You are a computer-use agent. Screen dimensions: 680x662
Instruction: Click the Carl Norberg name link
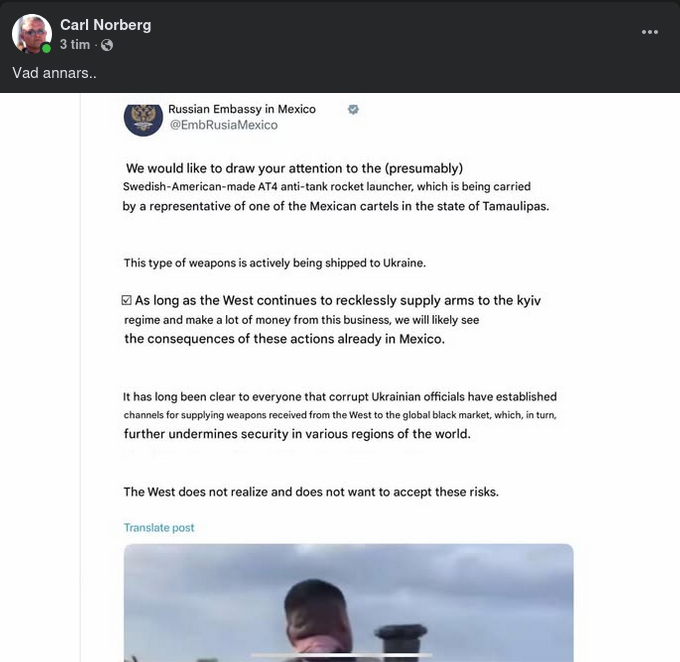[x=105, y=25]
